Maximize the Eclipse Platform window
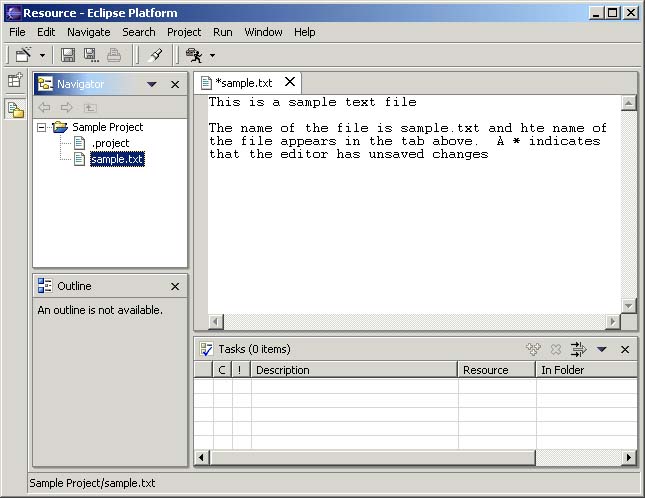The image size is (645, 498). pos(613,13)
